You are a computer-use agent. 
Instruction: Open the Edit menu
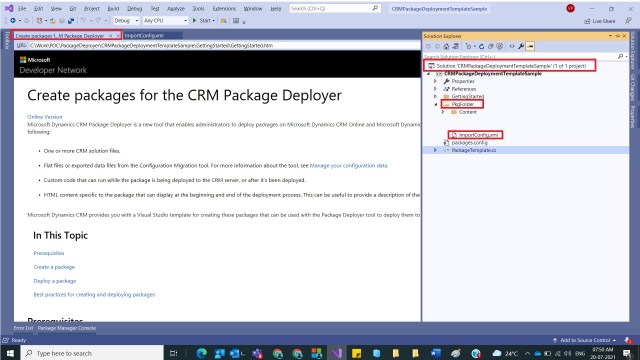(x=38, y=9)
